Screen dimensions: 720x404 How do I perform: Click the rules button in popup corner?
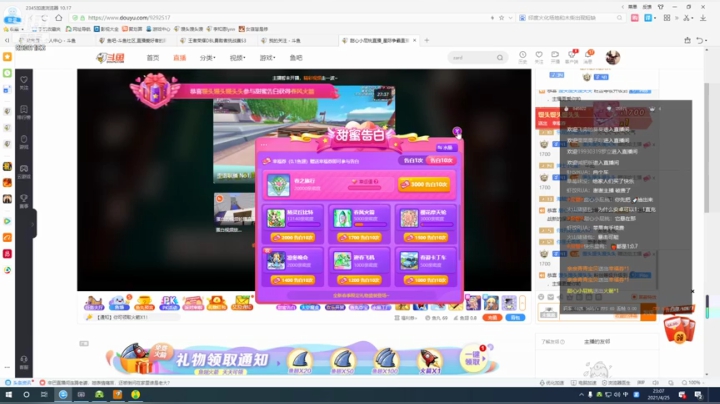click(x=445, y=148)
